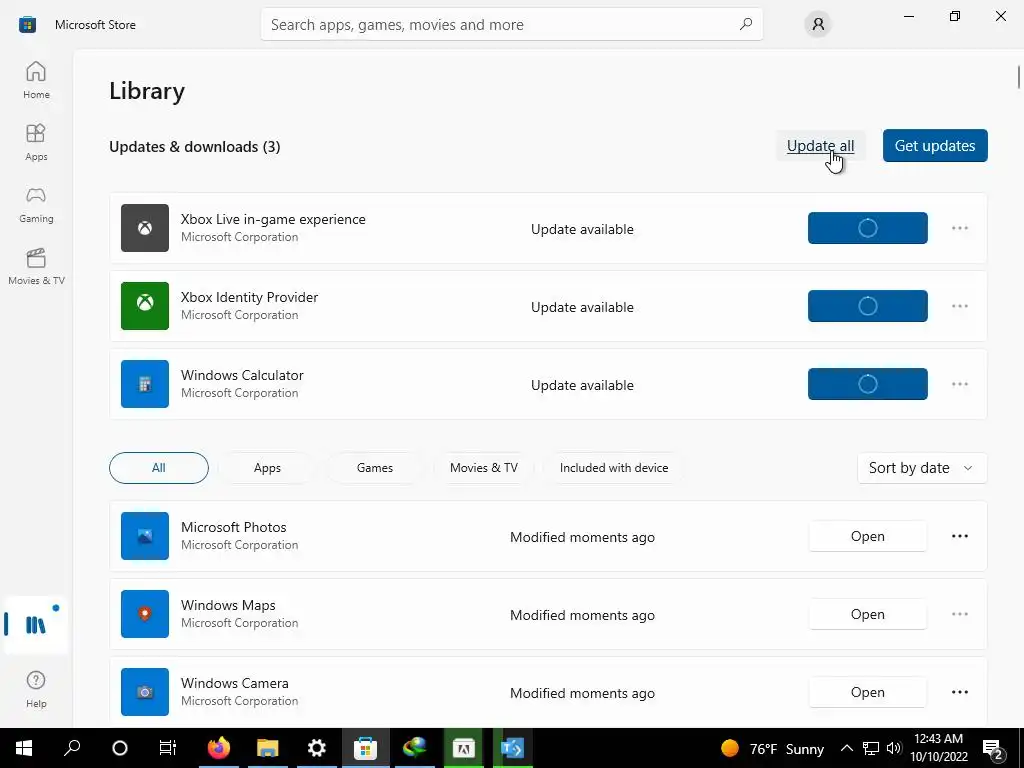Viewport: 1024px width, 768px height.
Task: Click the Xbox Identity Provider app icon
Action: point(145,306)
